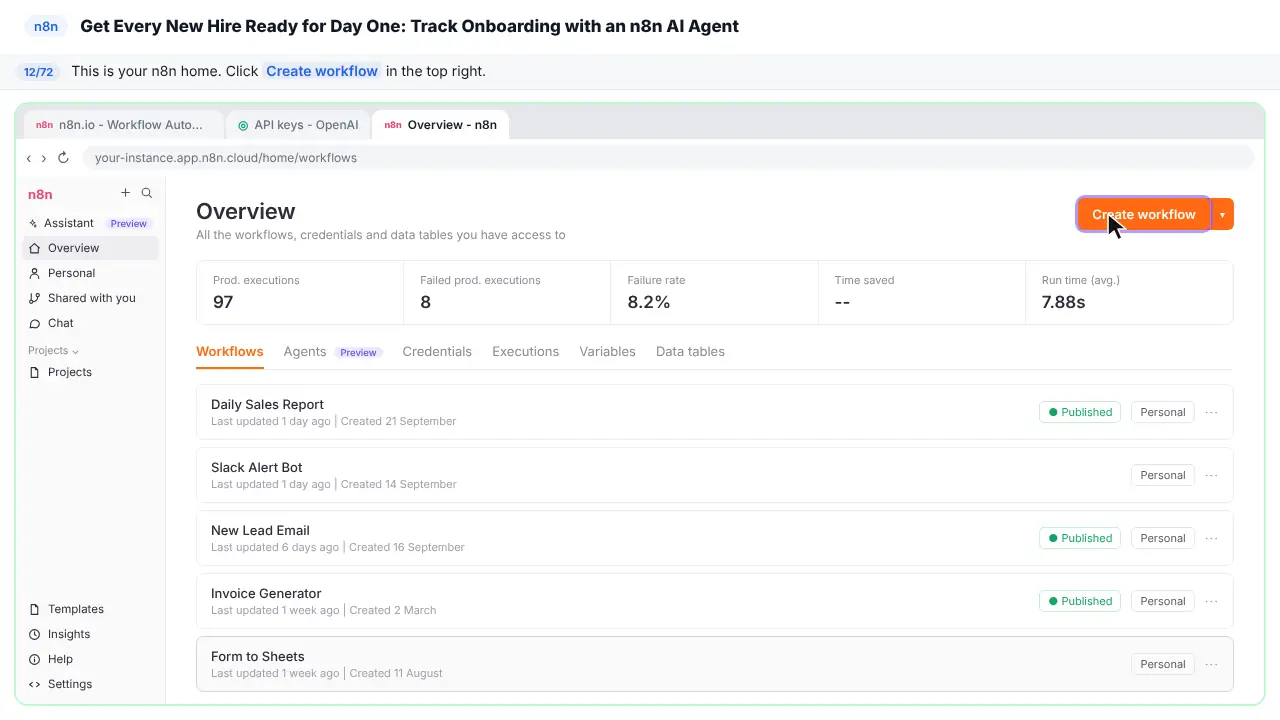
Task: Open Help in the sidebar
Action: coord(90,659)
